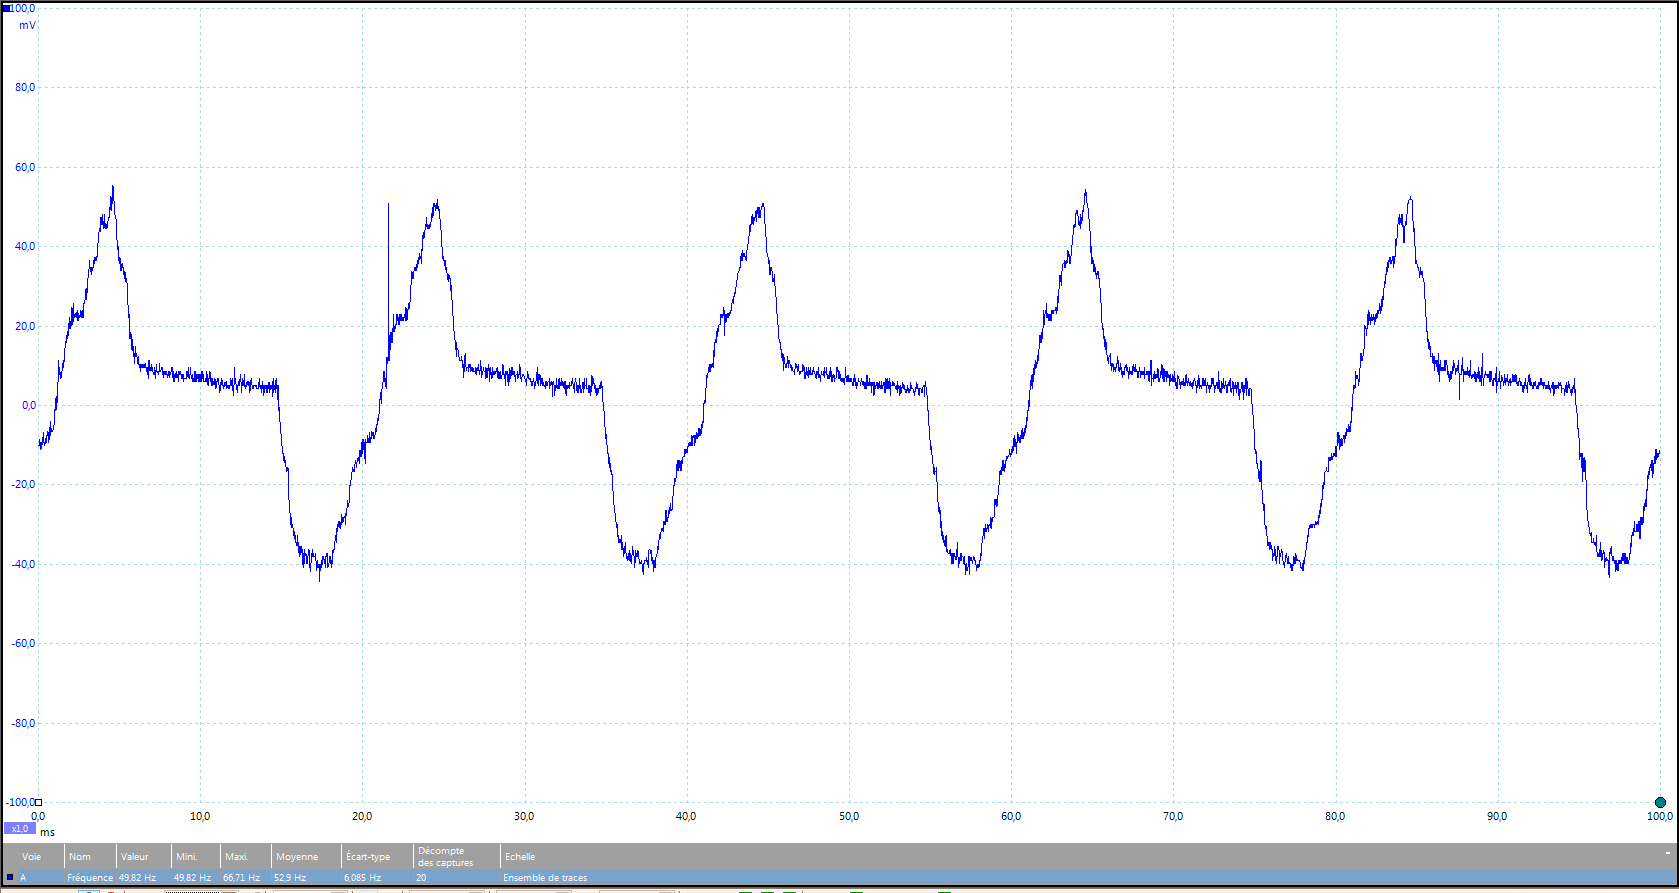Click the Moyenne column header

(x=297, y=857)
